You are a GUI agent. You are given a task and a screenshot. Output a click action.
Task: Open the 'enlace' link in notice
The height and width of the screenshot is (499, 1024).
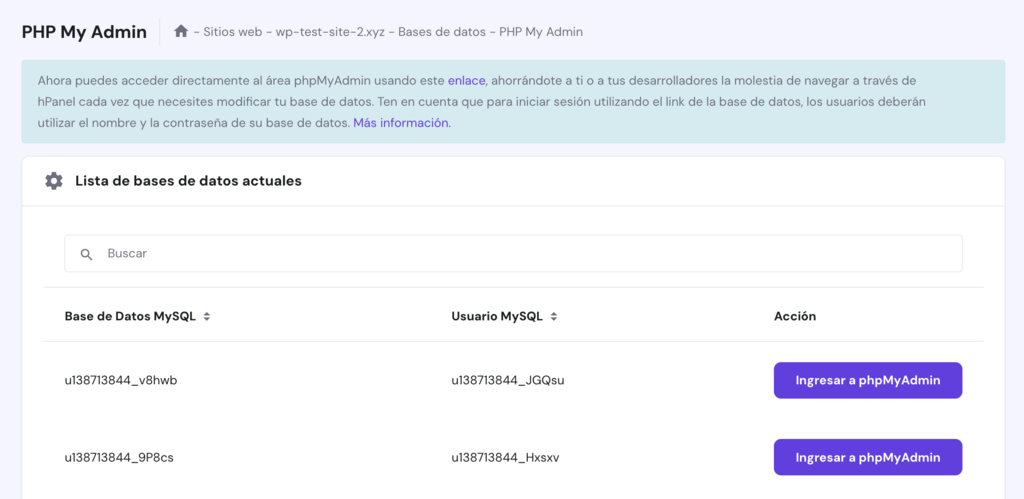pos(466,80)
